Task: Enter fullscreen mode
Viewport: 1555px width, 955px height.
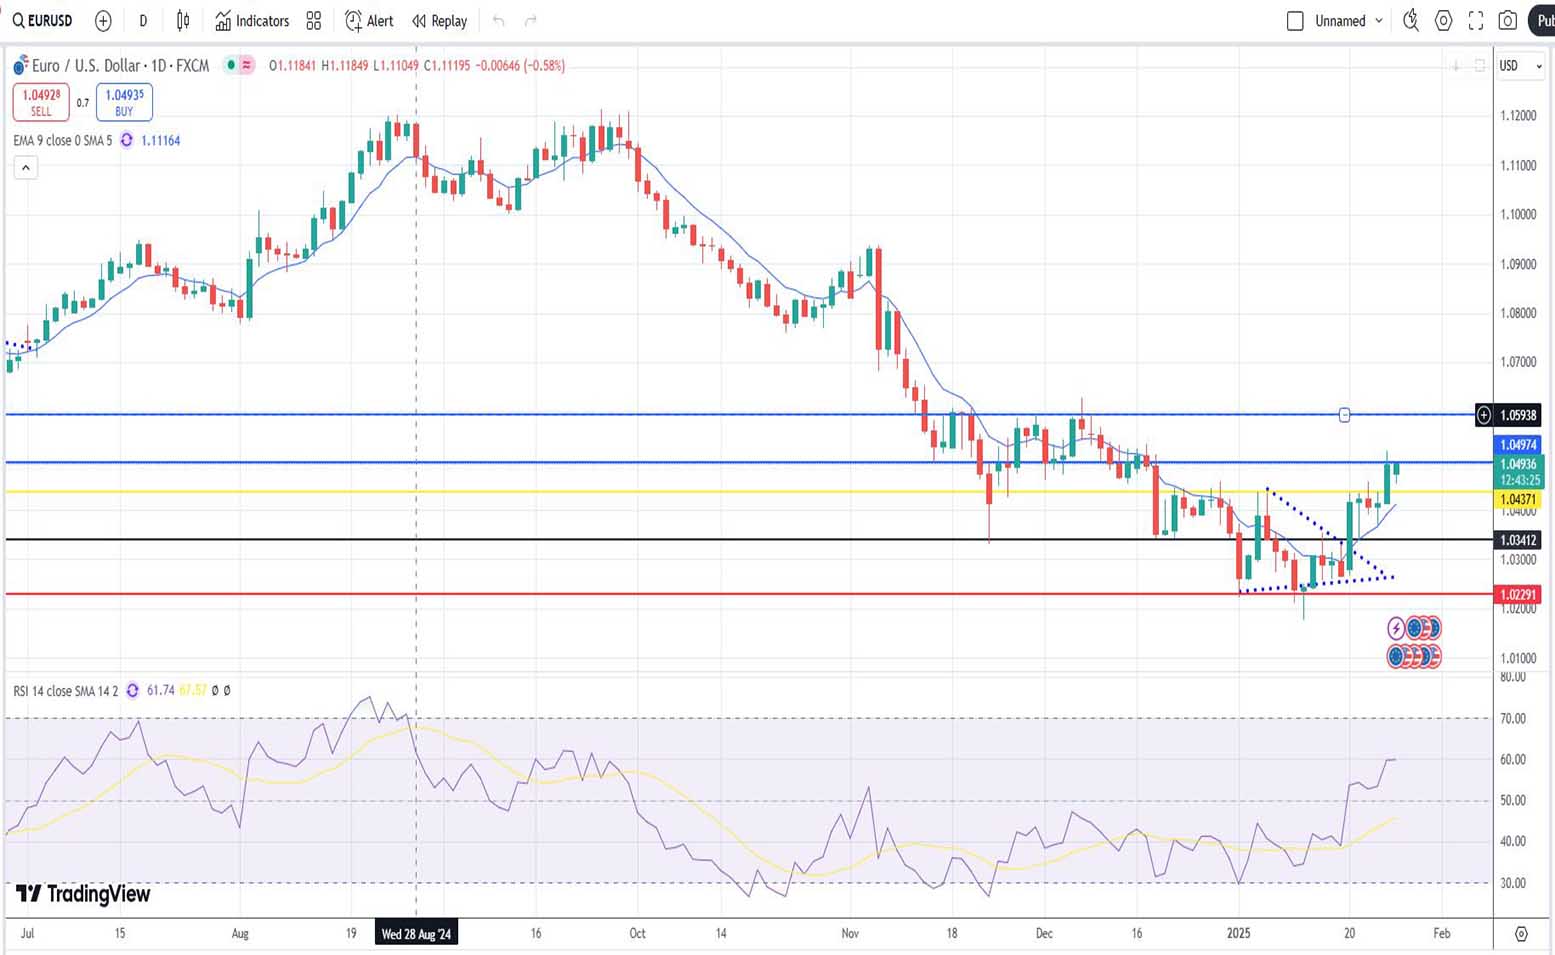Action: coord(1476,20)
